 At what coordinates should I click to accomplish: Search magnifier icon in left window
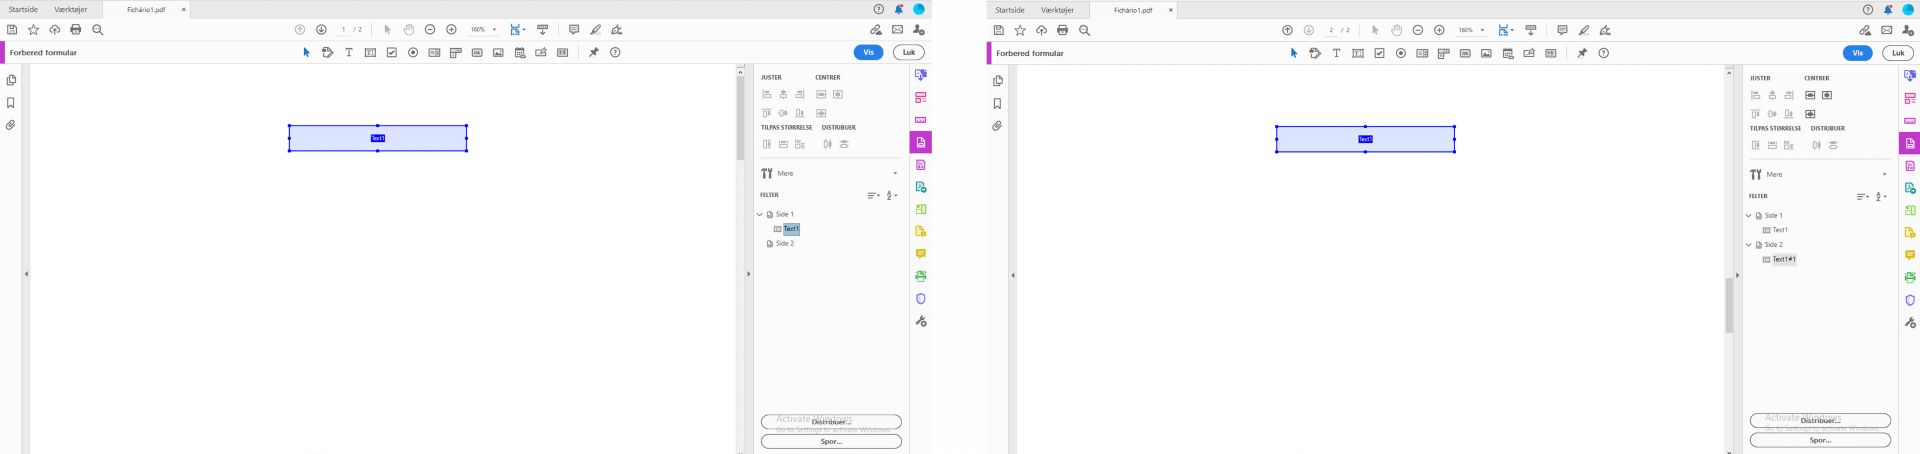pos(98,30)
